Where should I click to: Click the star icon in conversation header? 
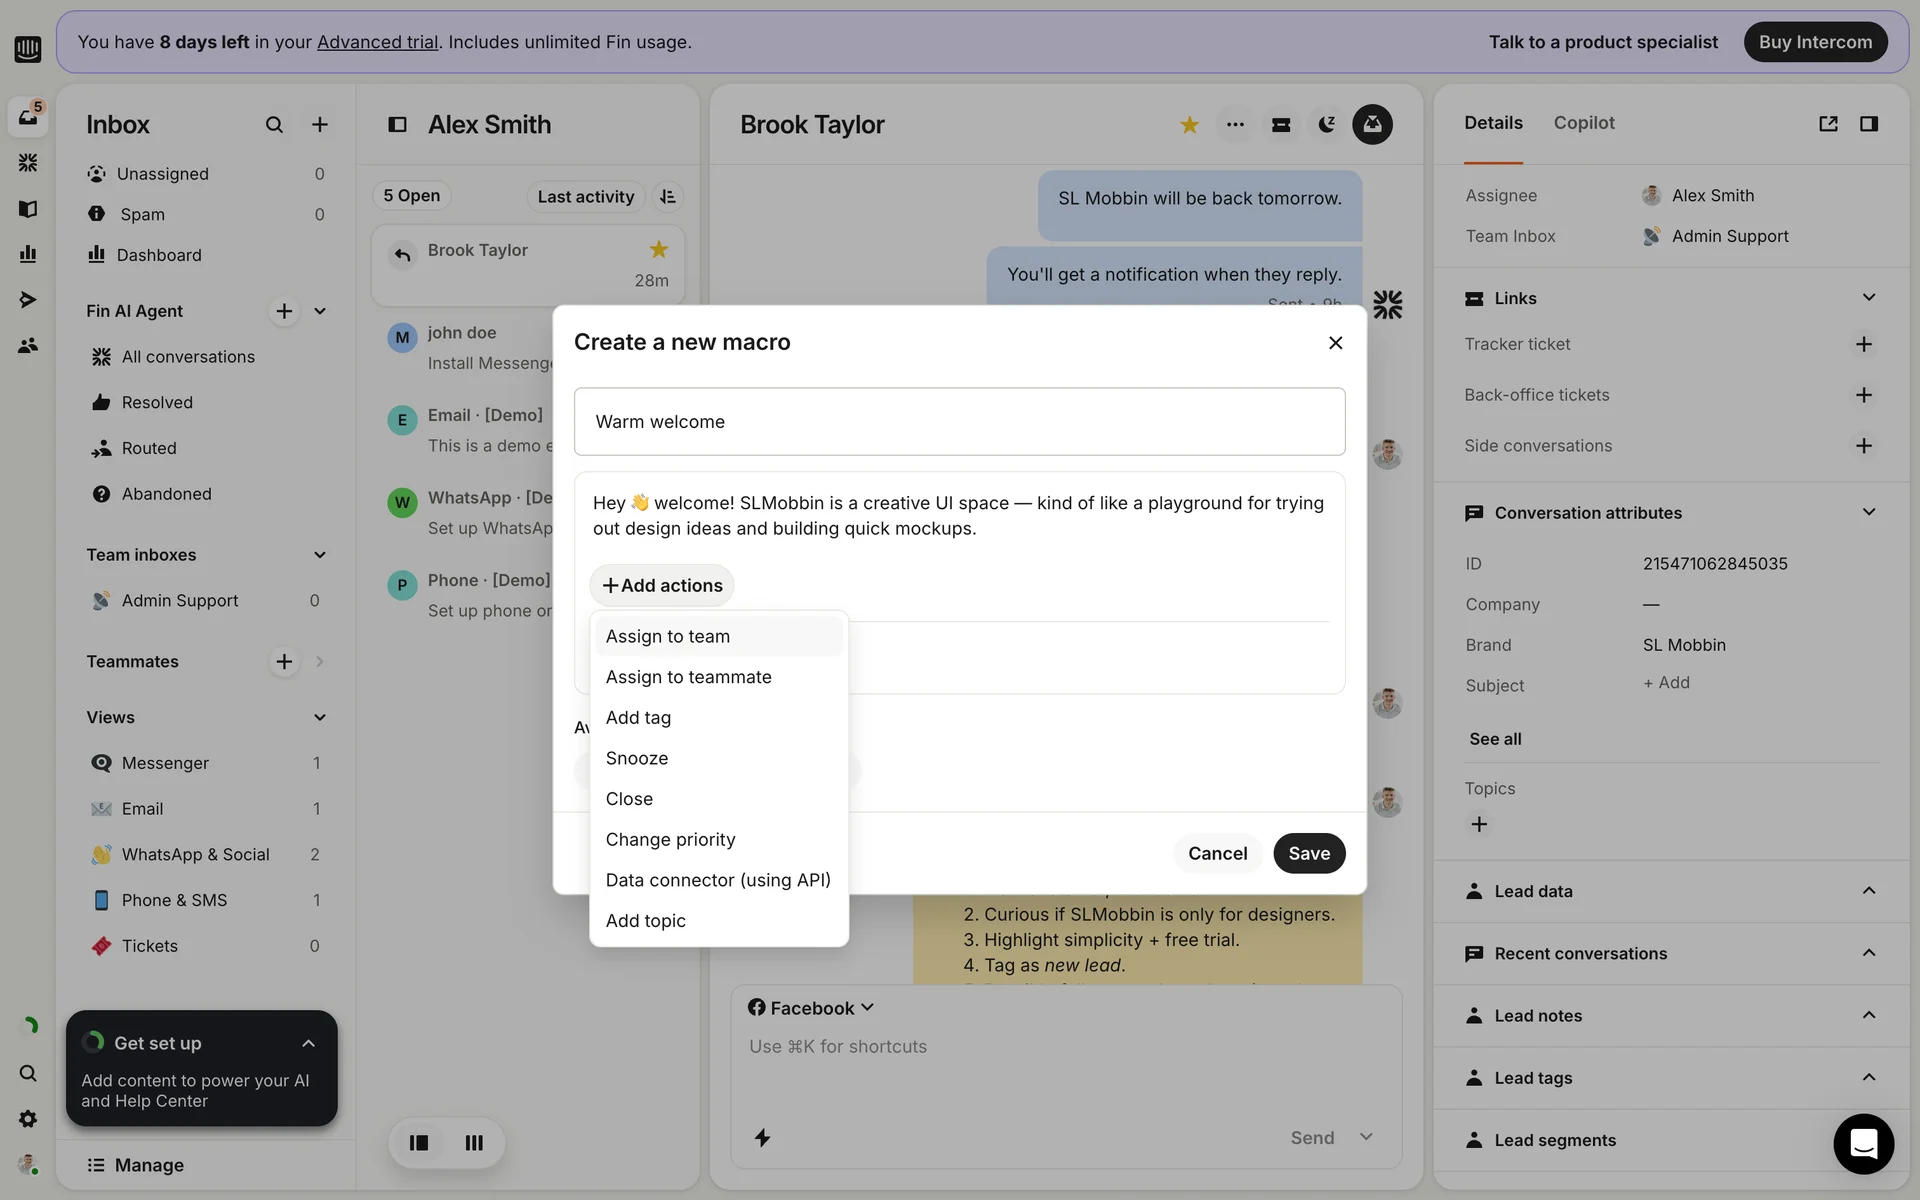1189,125
